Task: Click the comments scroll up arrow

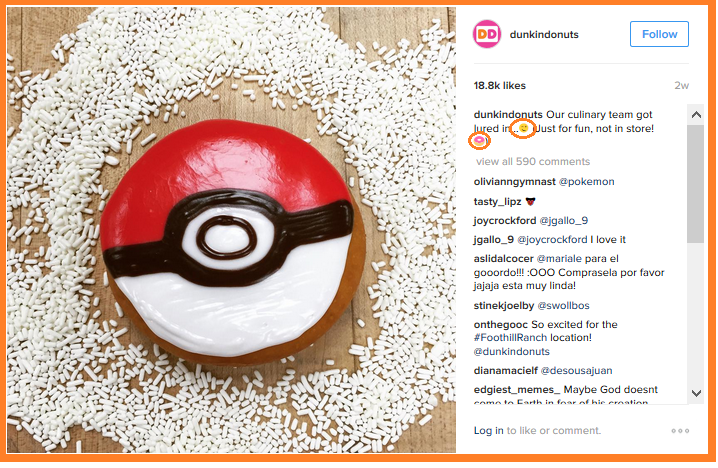Action: click(696, 115)
